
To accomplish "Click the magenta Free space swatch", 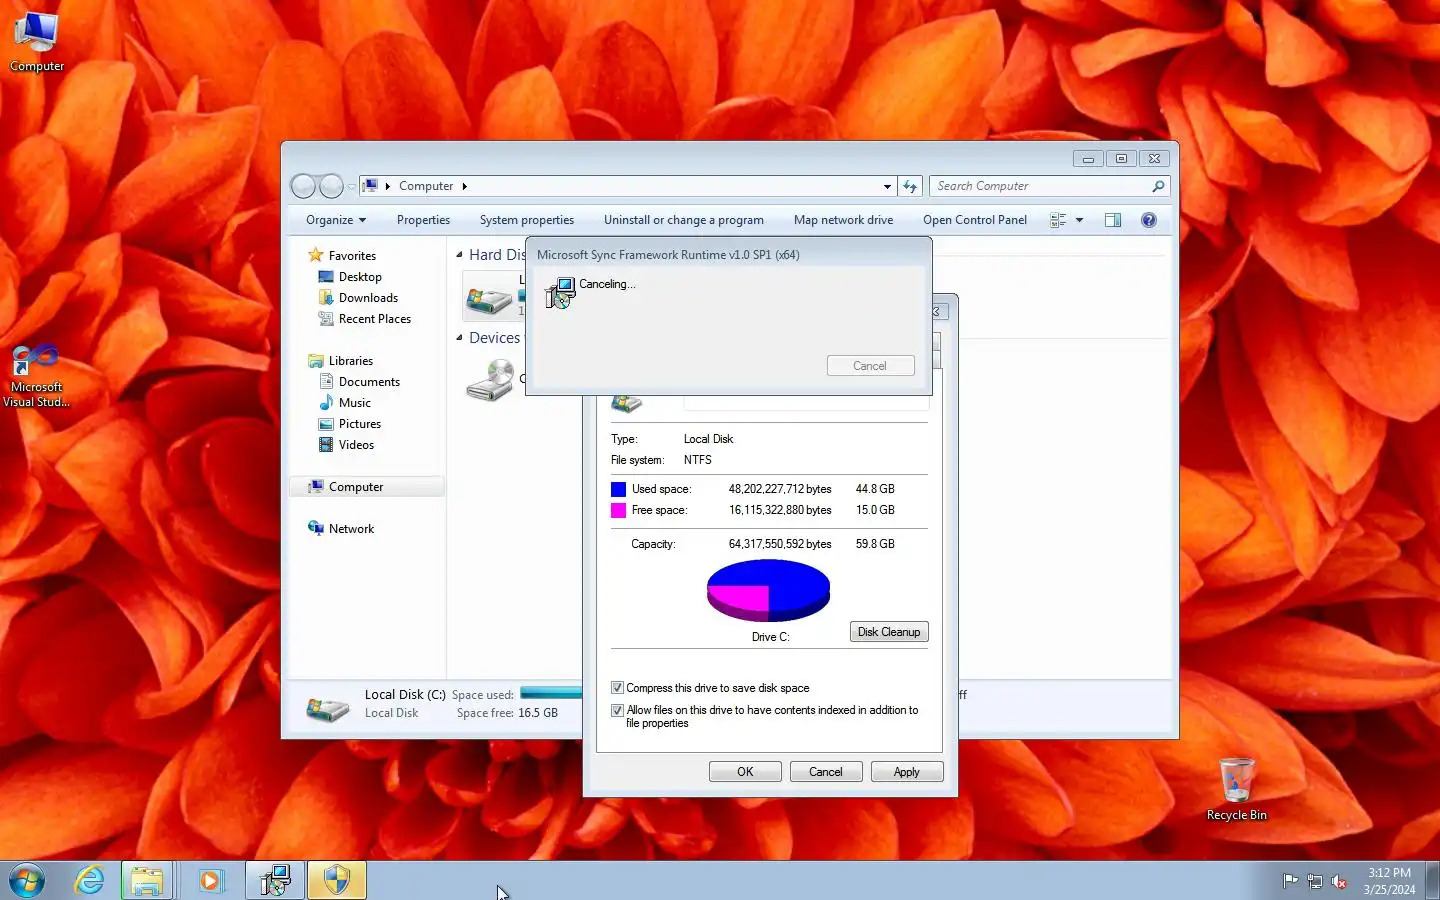I will pyautogui.click(x=618, y=510).
